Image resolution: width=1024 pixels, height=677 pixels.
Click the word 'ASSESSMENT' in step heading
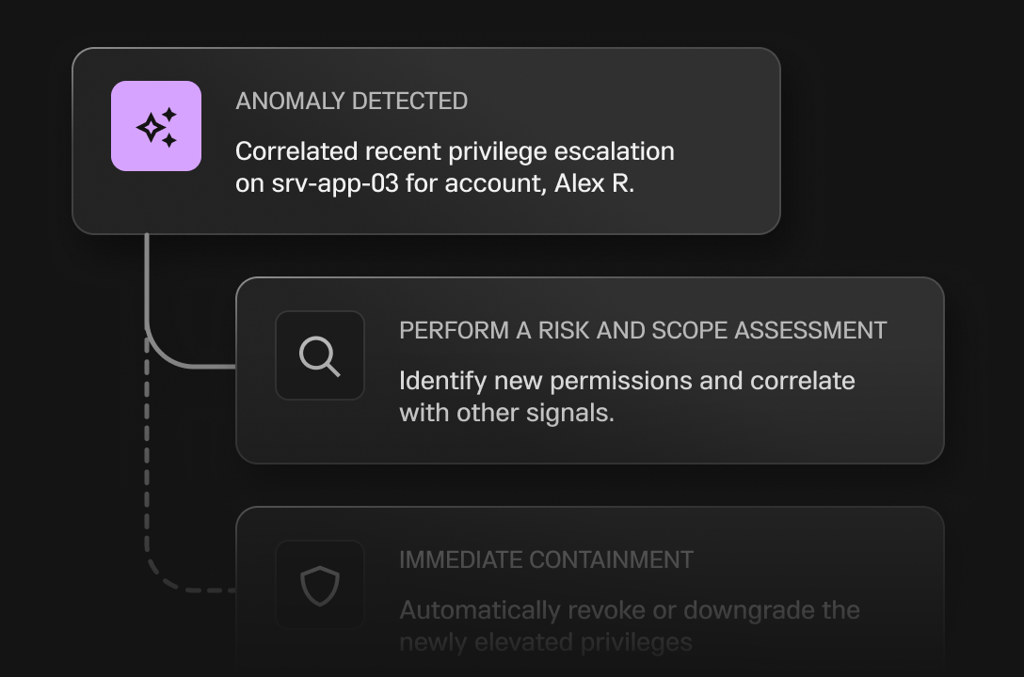coord(819,331)
